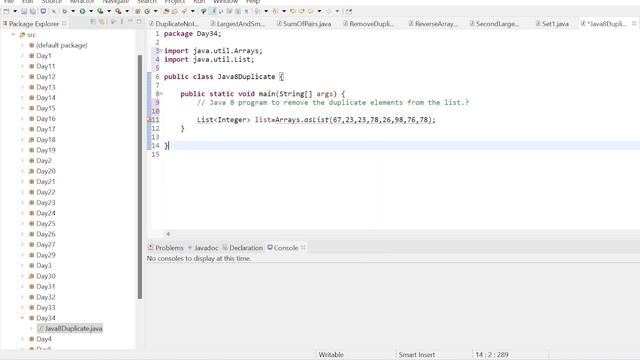Switch to the LargestAndSm... editor tab

[238, 24]
